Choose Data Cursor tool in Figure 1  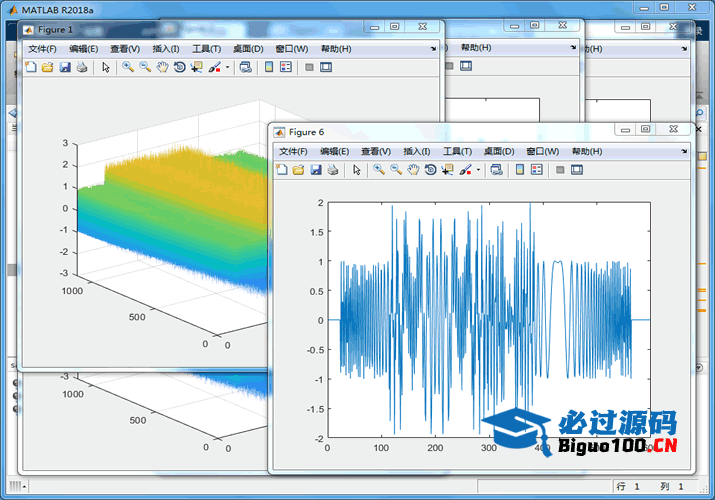click(197, 67)
